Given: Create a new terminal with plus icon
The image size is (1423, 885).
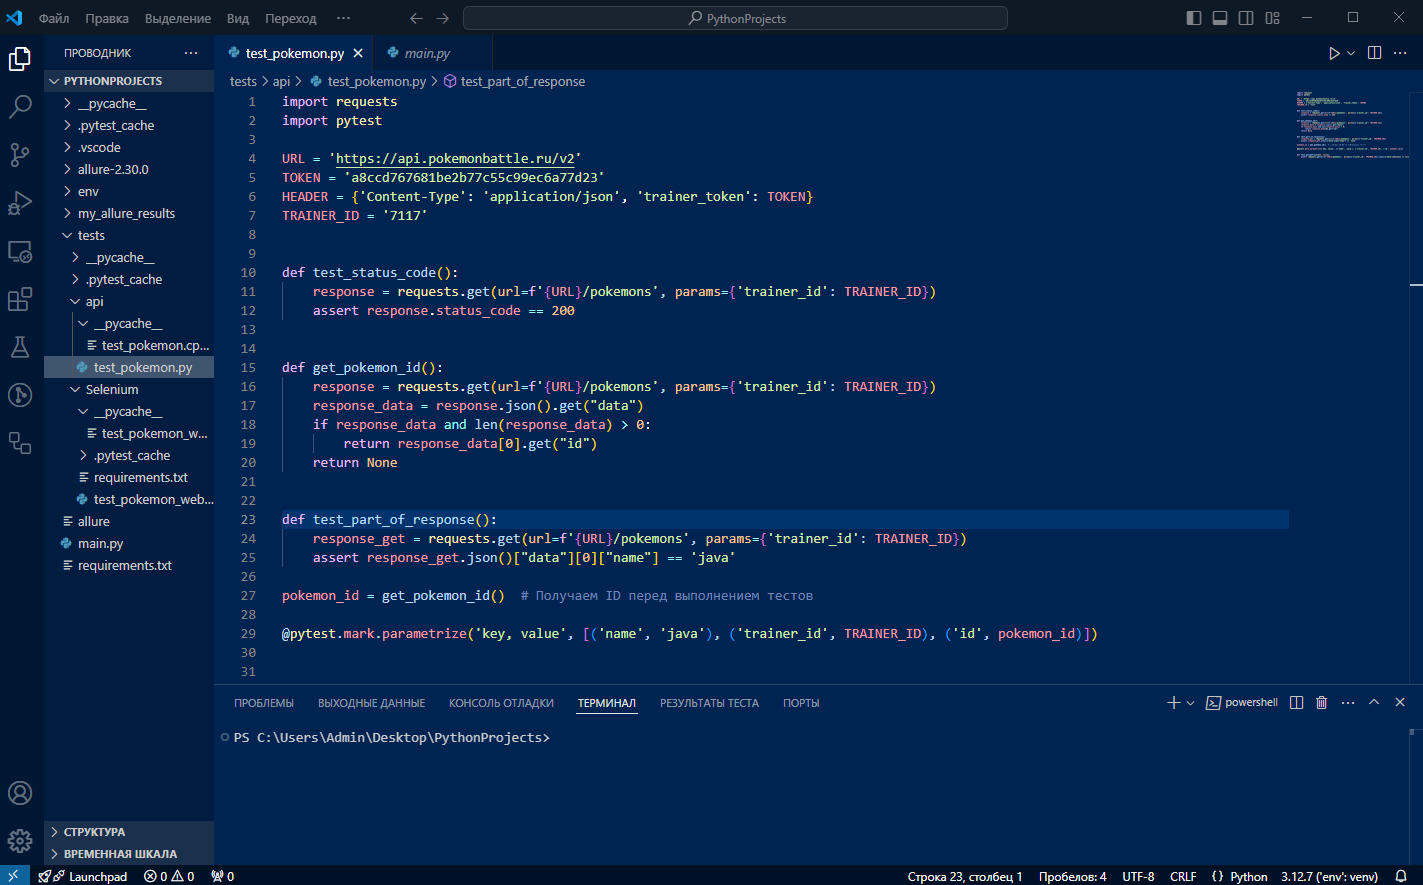Looking at the screenshot, I should [x=1174, y=703].
